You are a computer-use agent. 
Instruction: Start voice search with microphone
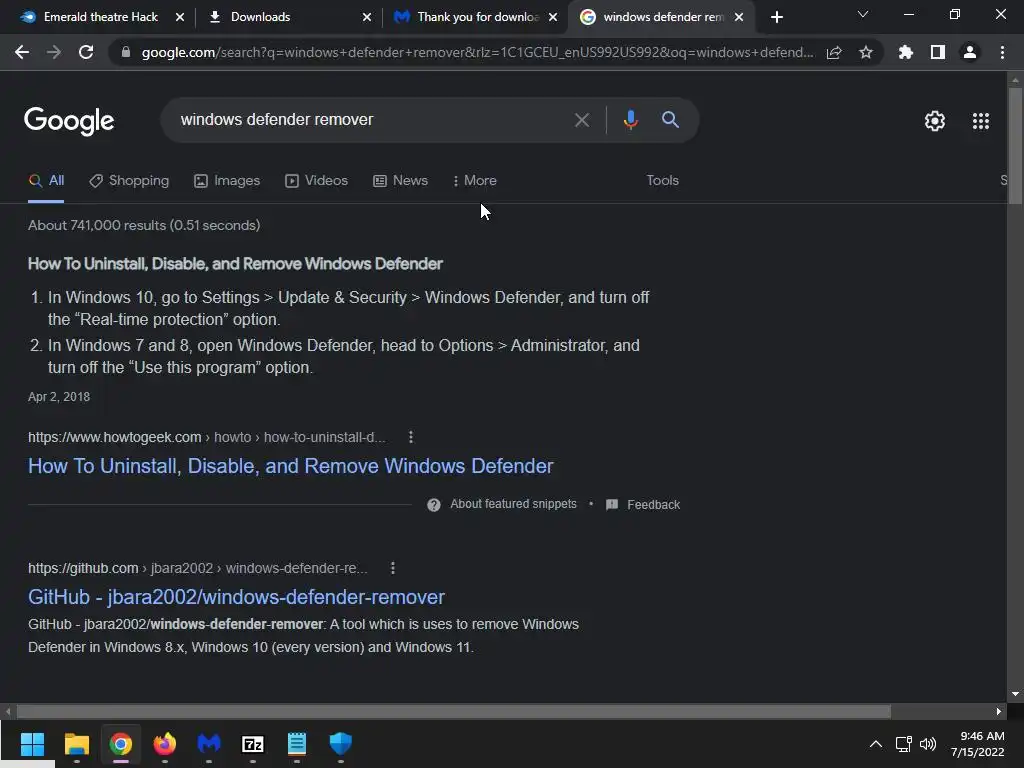click(x=630, y=120)
